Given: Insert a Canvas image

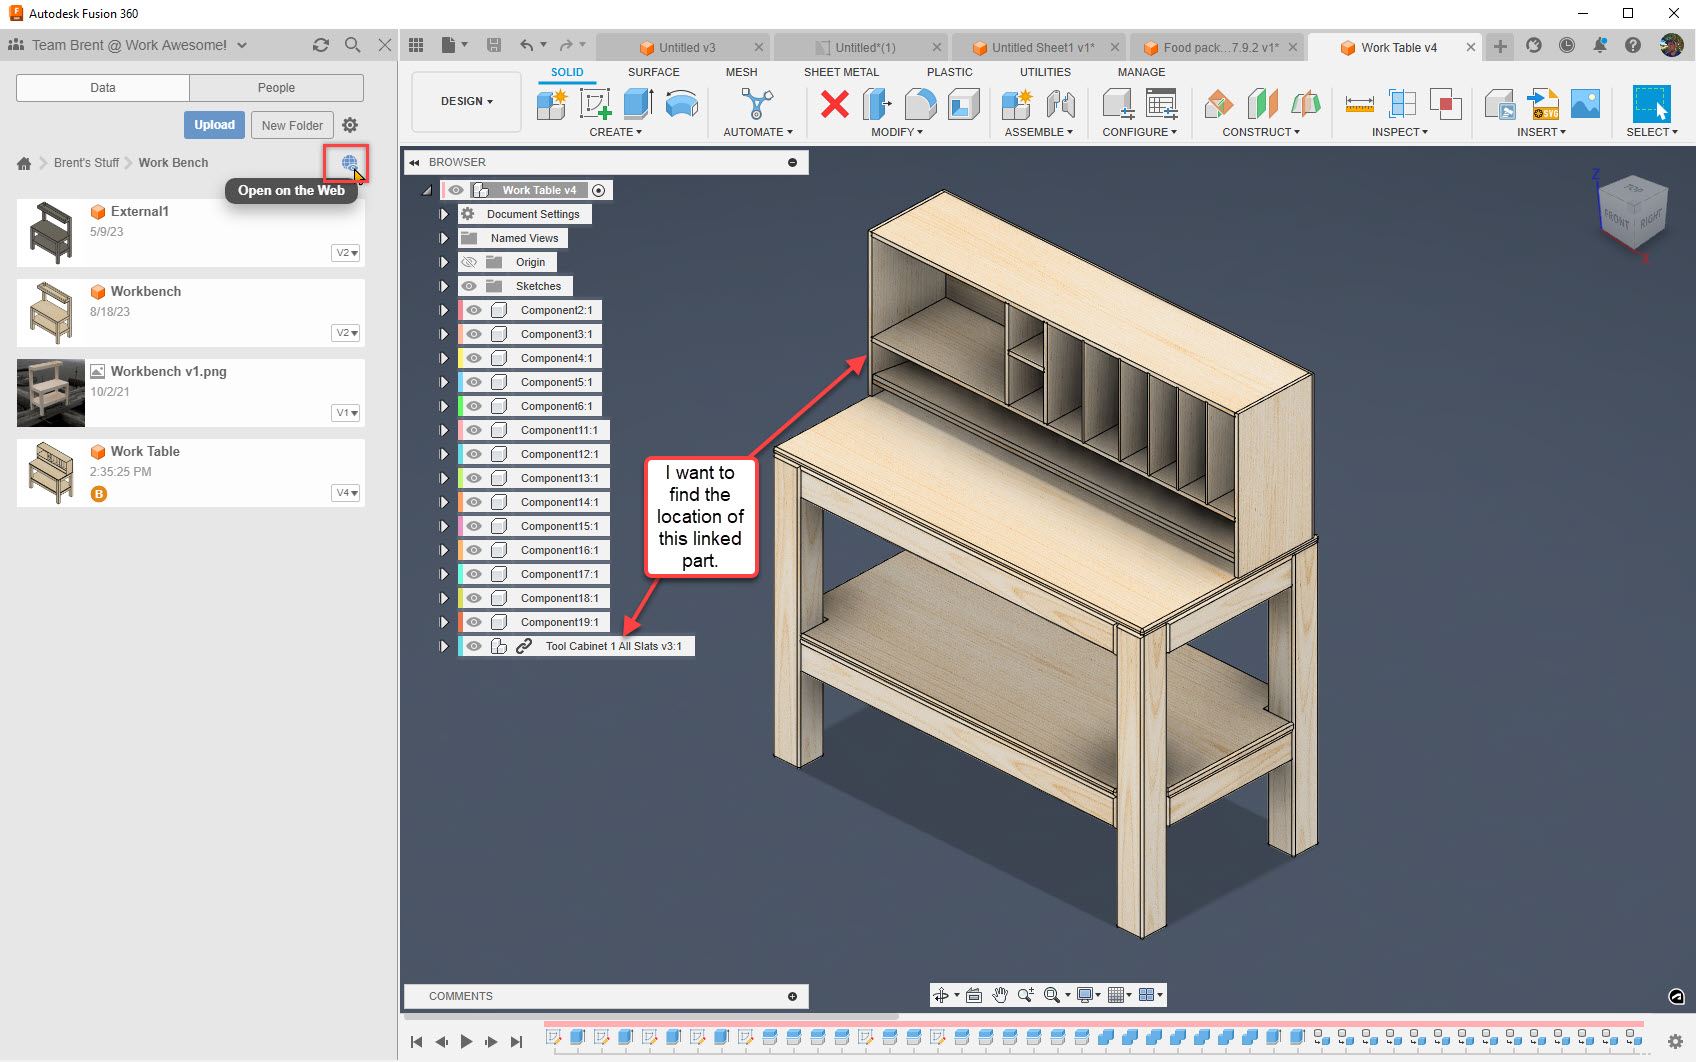Looking at the screenshot, I should pyautogui.click(x=1584, y=103).
